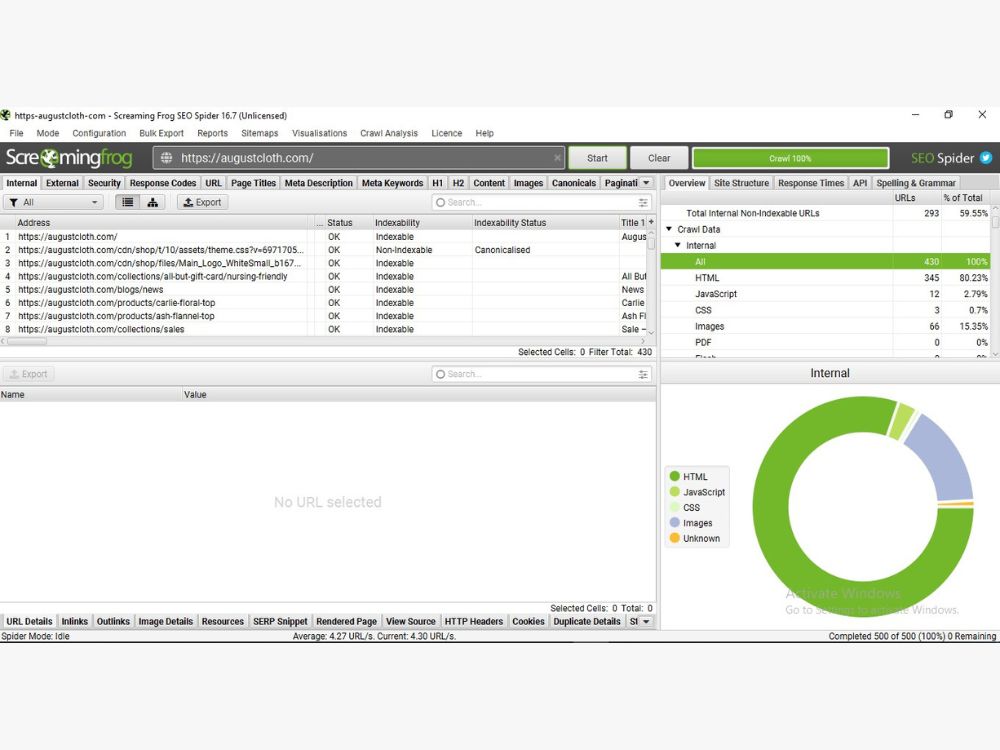Add column with plus icon
Viewport: 1000px width, 750px height.
(x=651, y=222)
